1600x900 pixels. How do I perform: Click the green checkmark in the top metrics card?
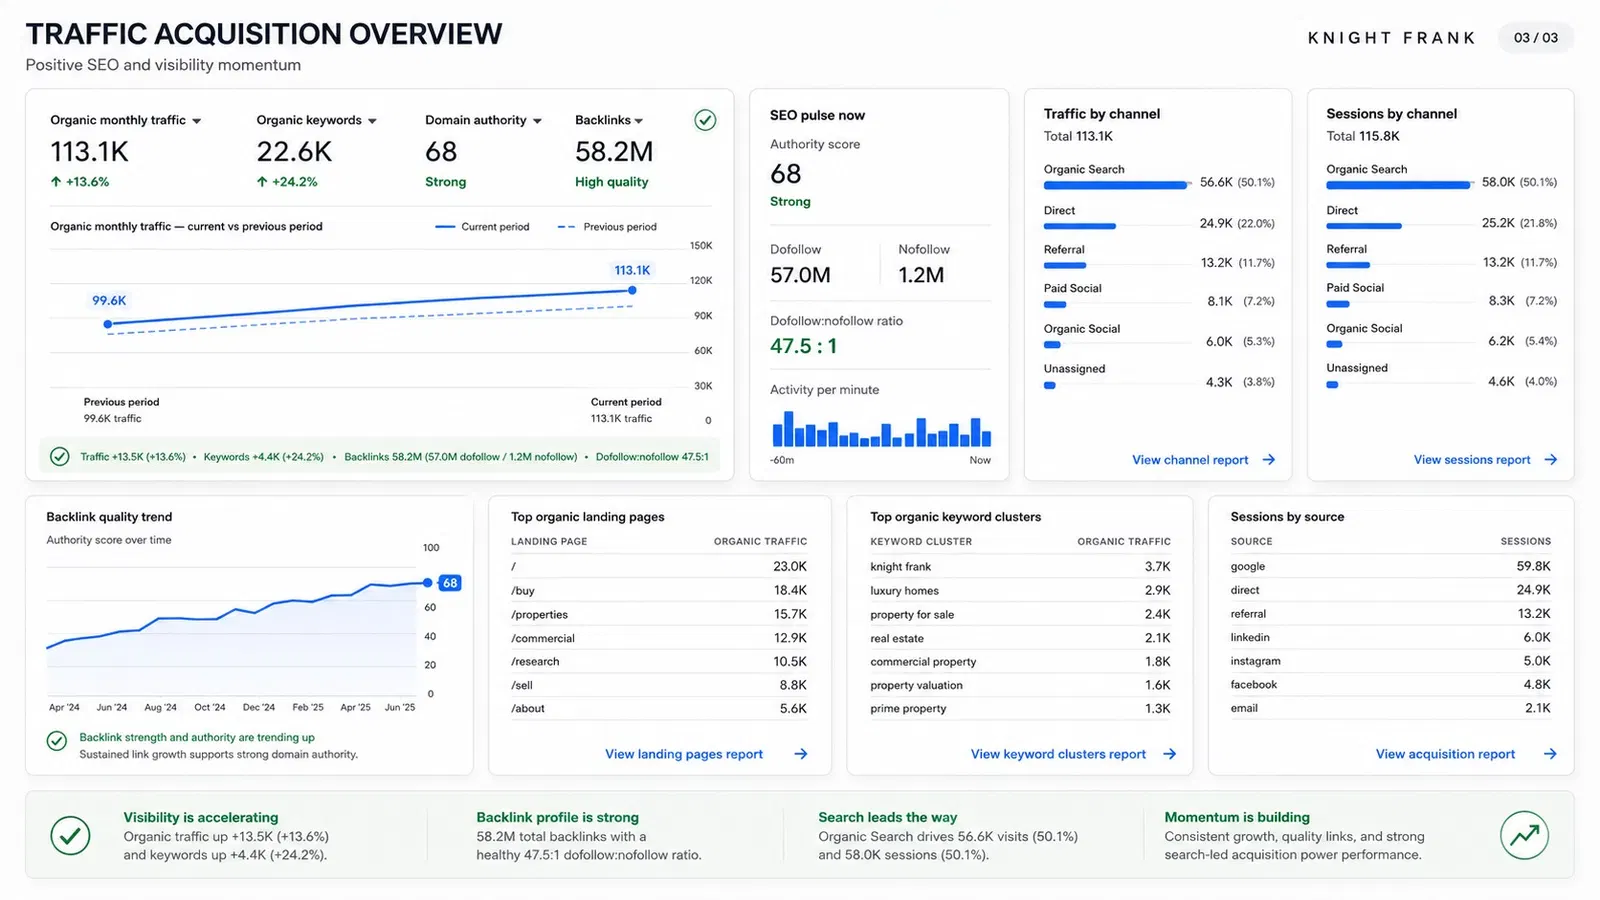tap(705, 120)
